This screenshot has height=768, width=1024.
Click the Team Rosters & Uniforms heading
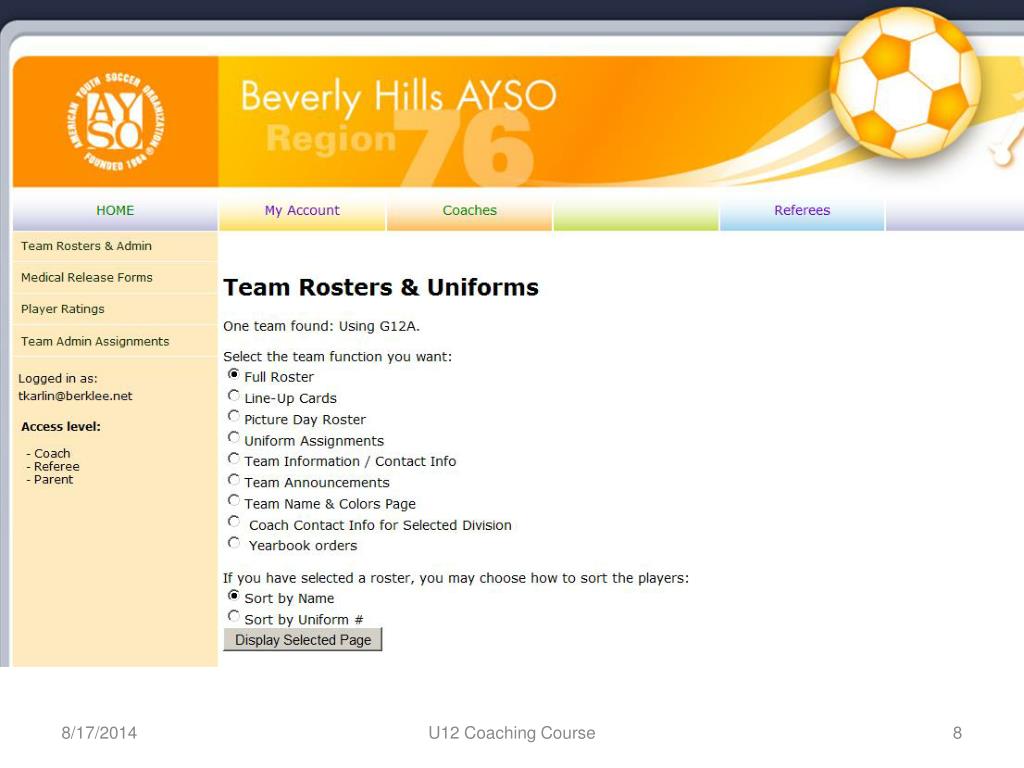(381, 287)
